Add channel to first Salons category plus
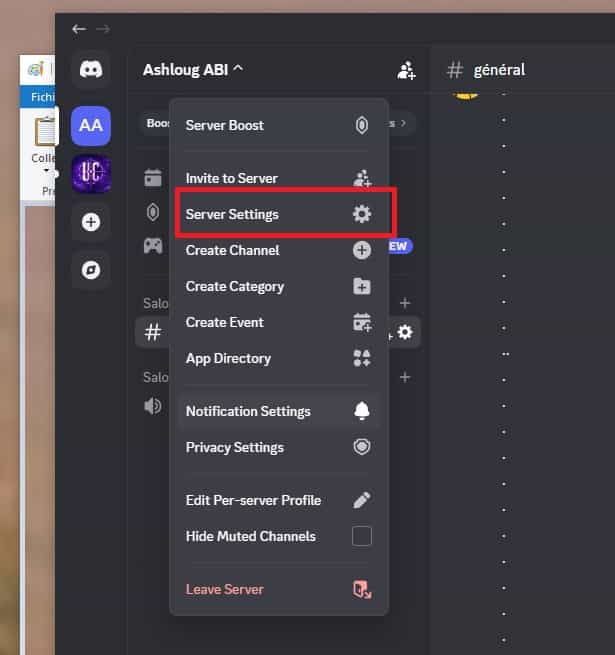This screenshot has height=655, width=615. [x=405, y=303]
